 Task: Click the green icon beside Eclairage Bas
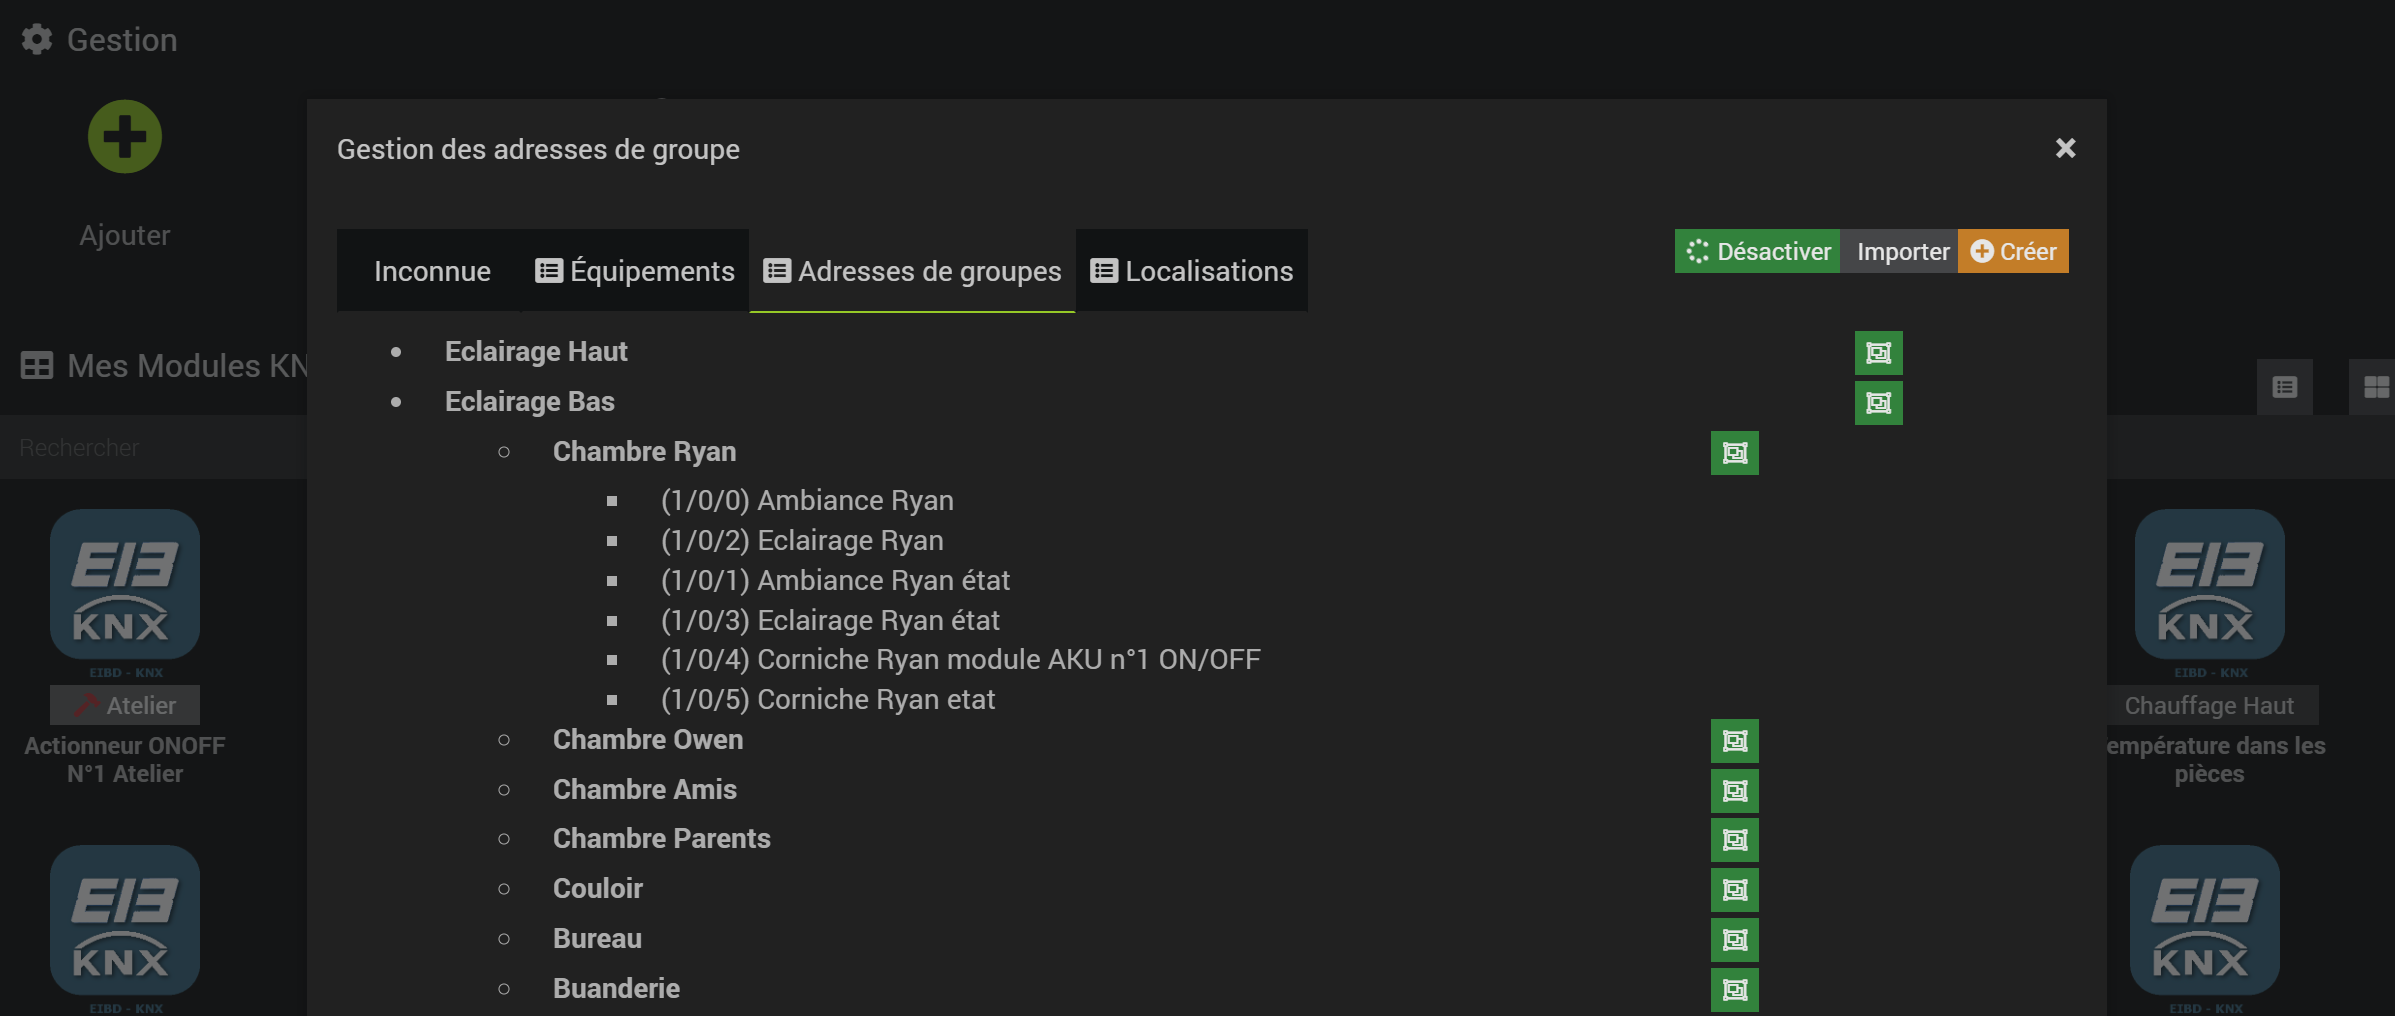(x=1878, y=403)
